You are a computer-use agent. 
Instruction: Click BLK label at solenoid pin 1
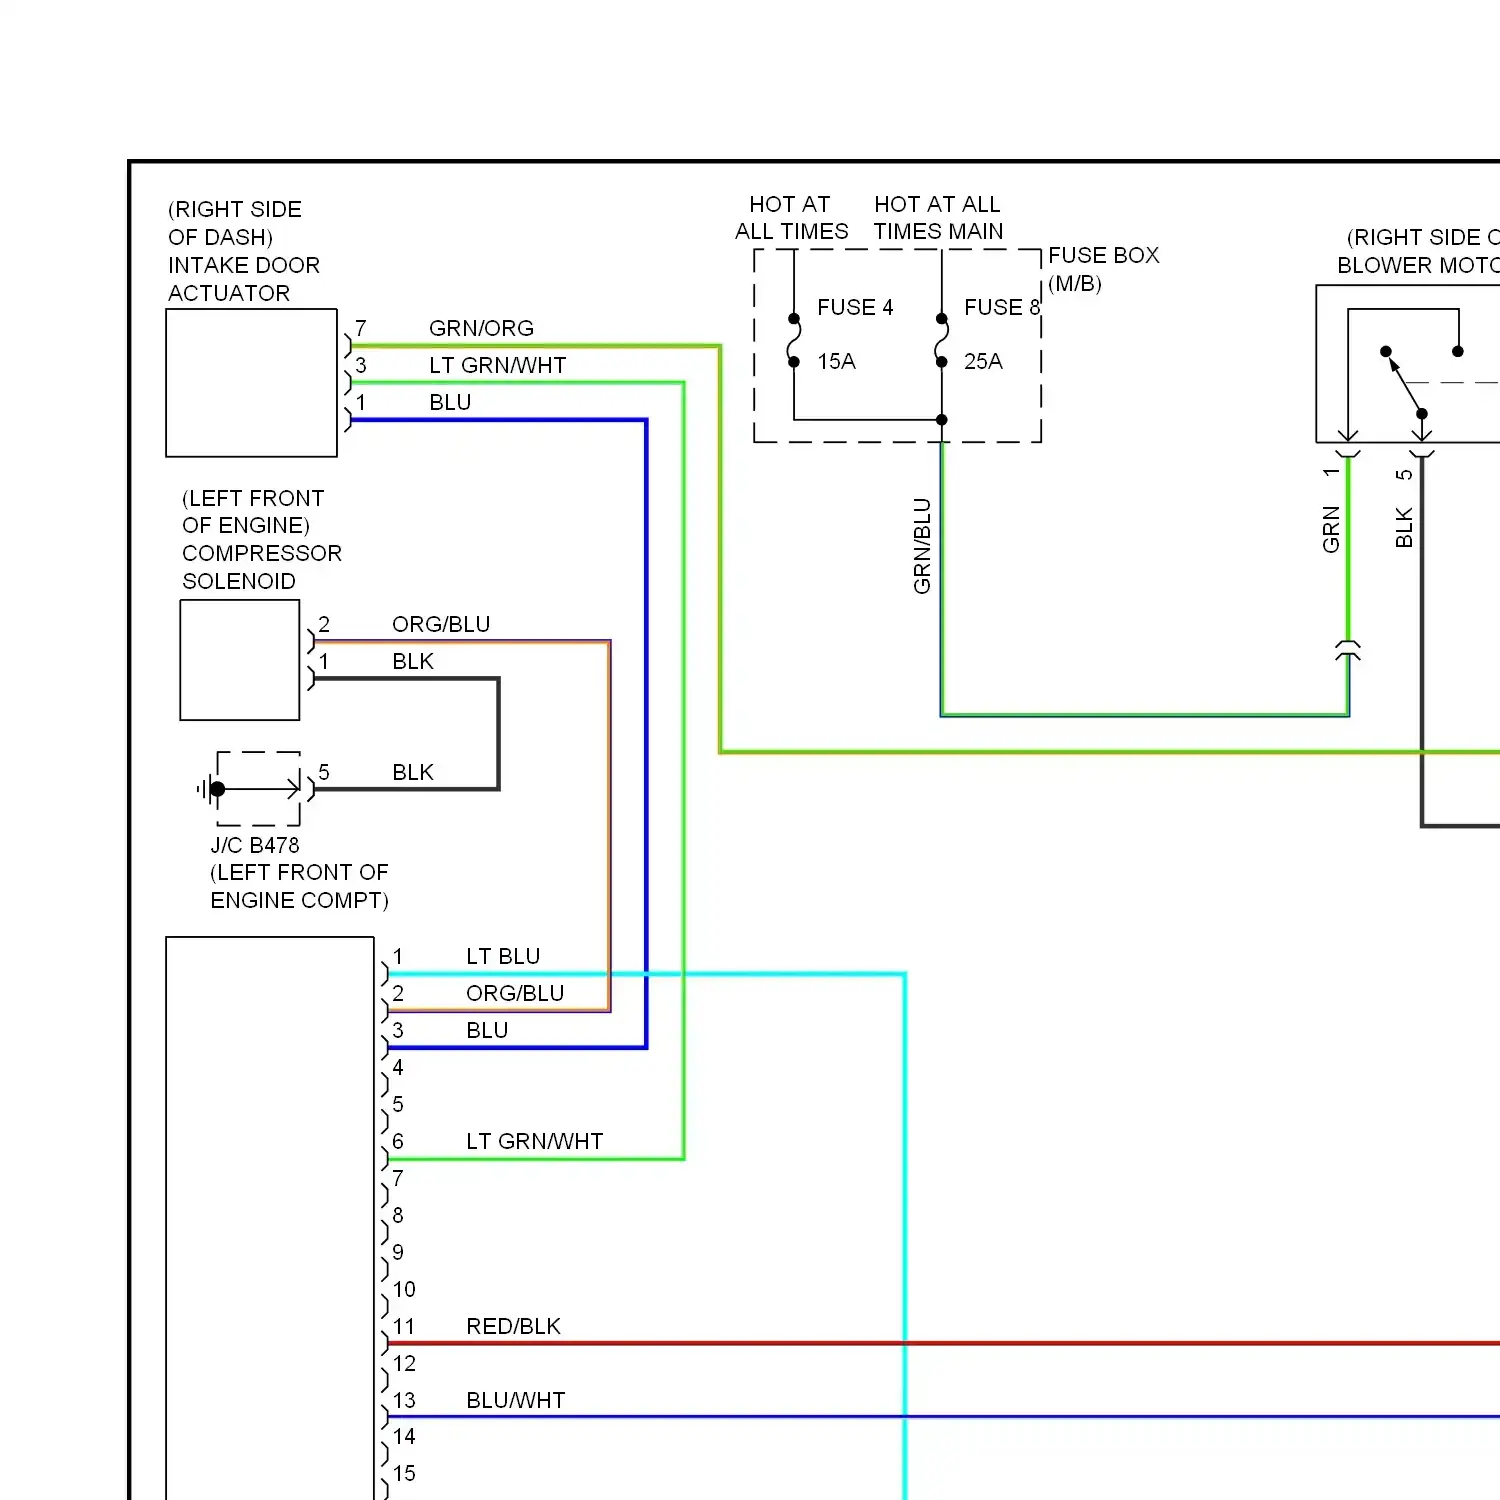pos(413,661)
